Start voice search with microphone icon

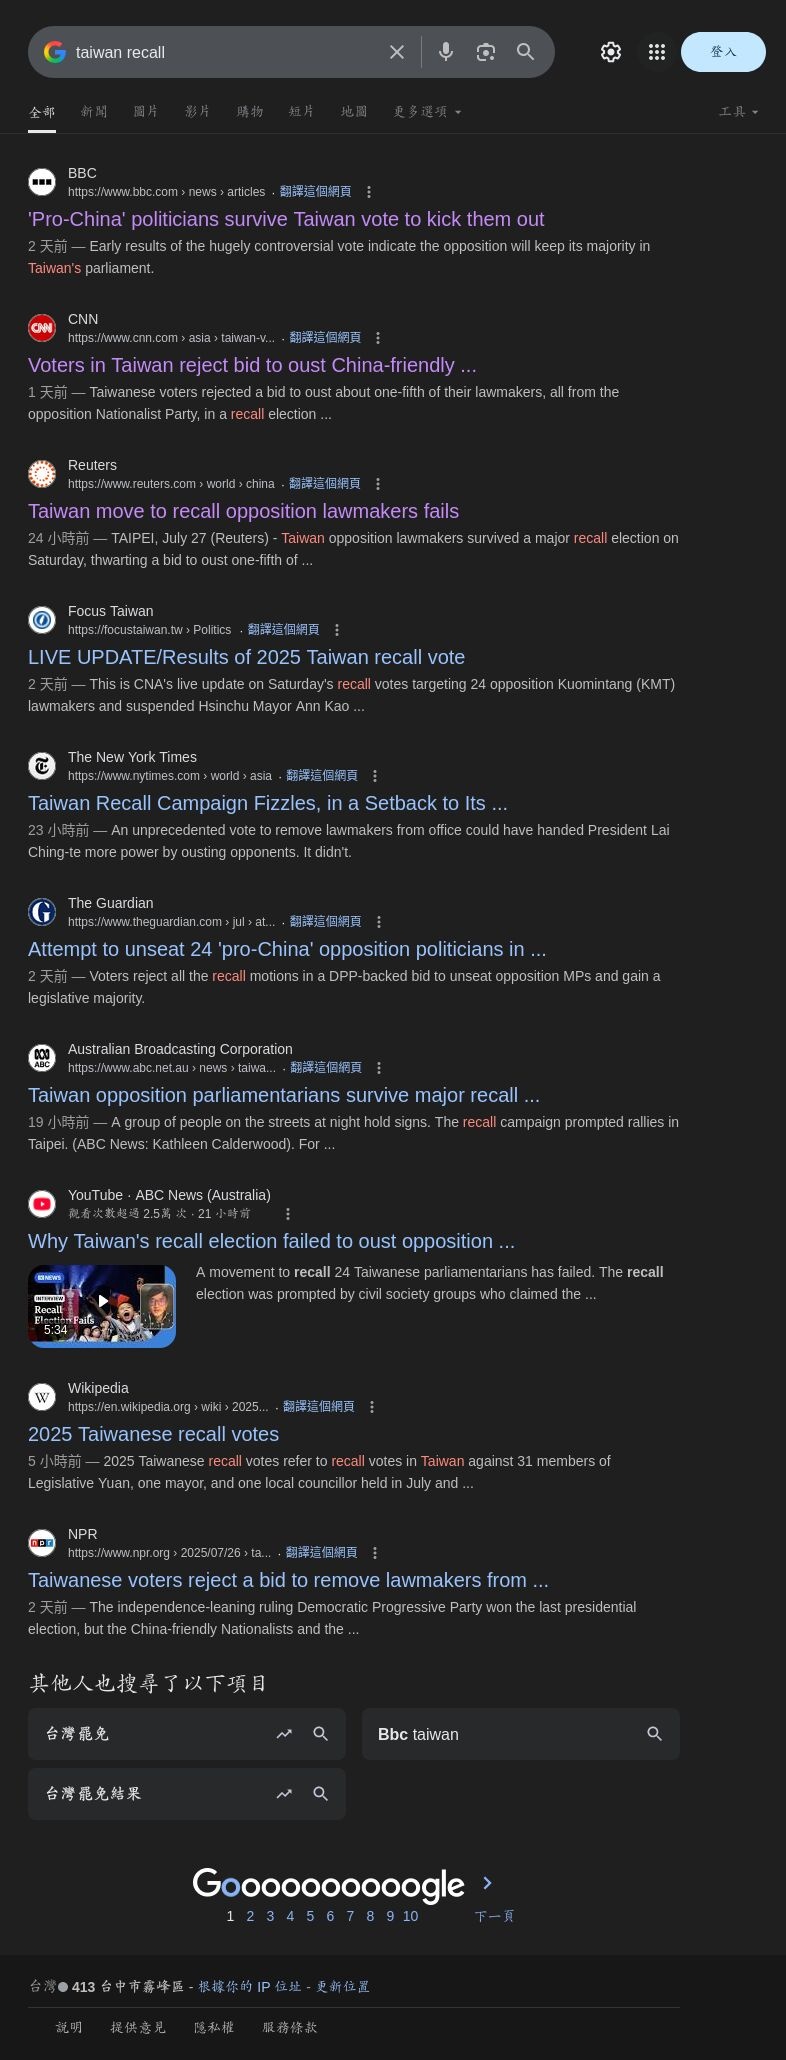click(x=446, y=52)
